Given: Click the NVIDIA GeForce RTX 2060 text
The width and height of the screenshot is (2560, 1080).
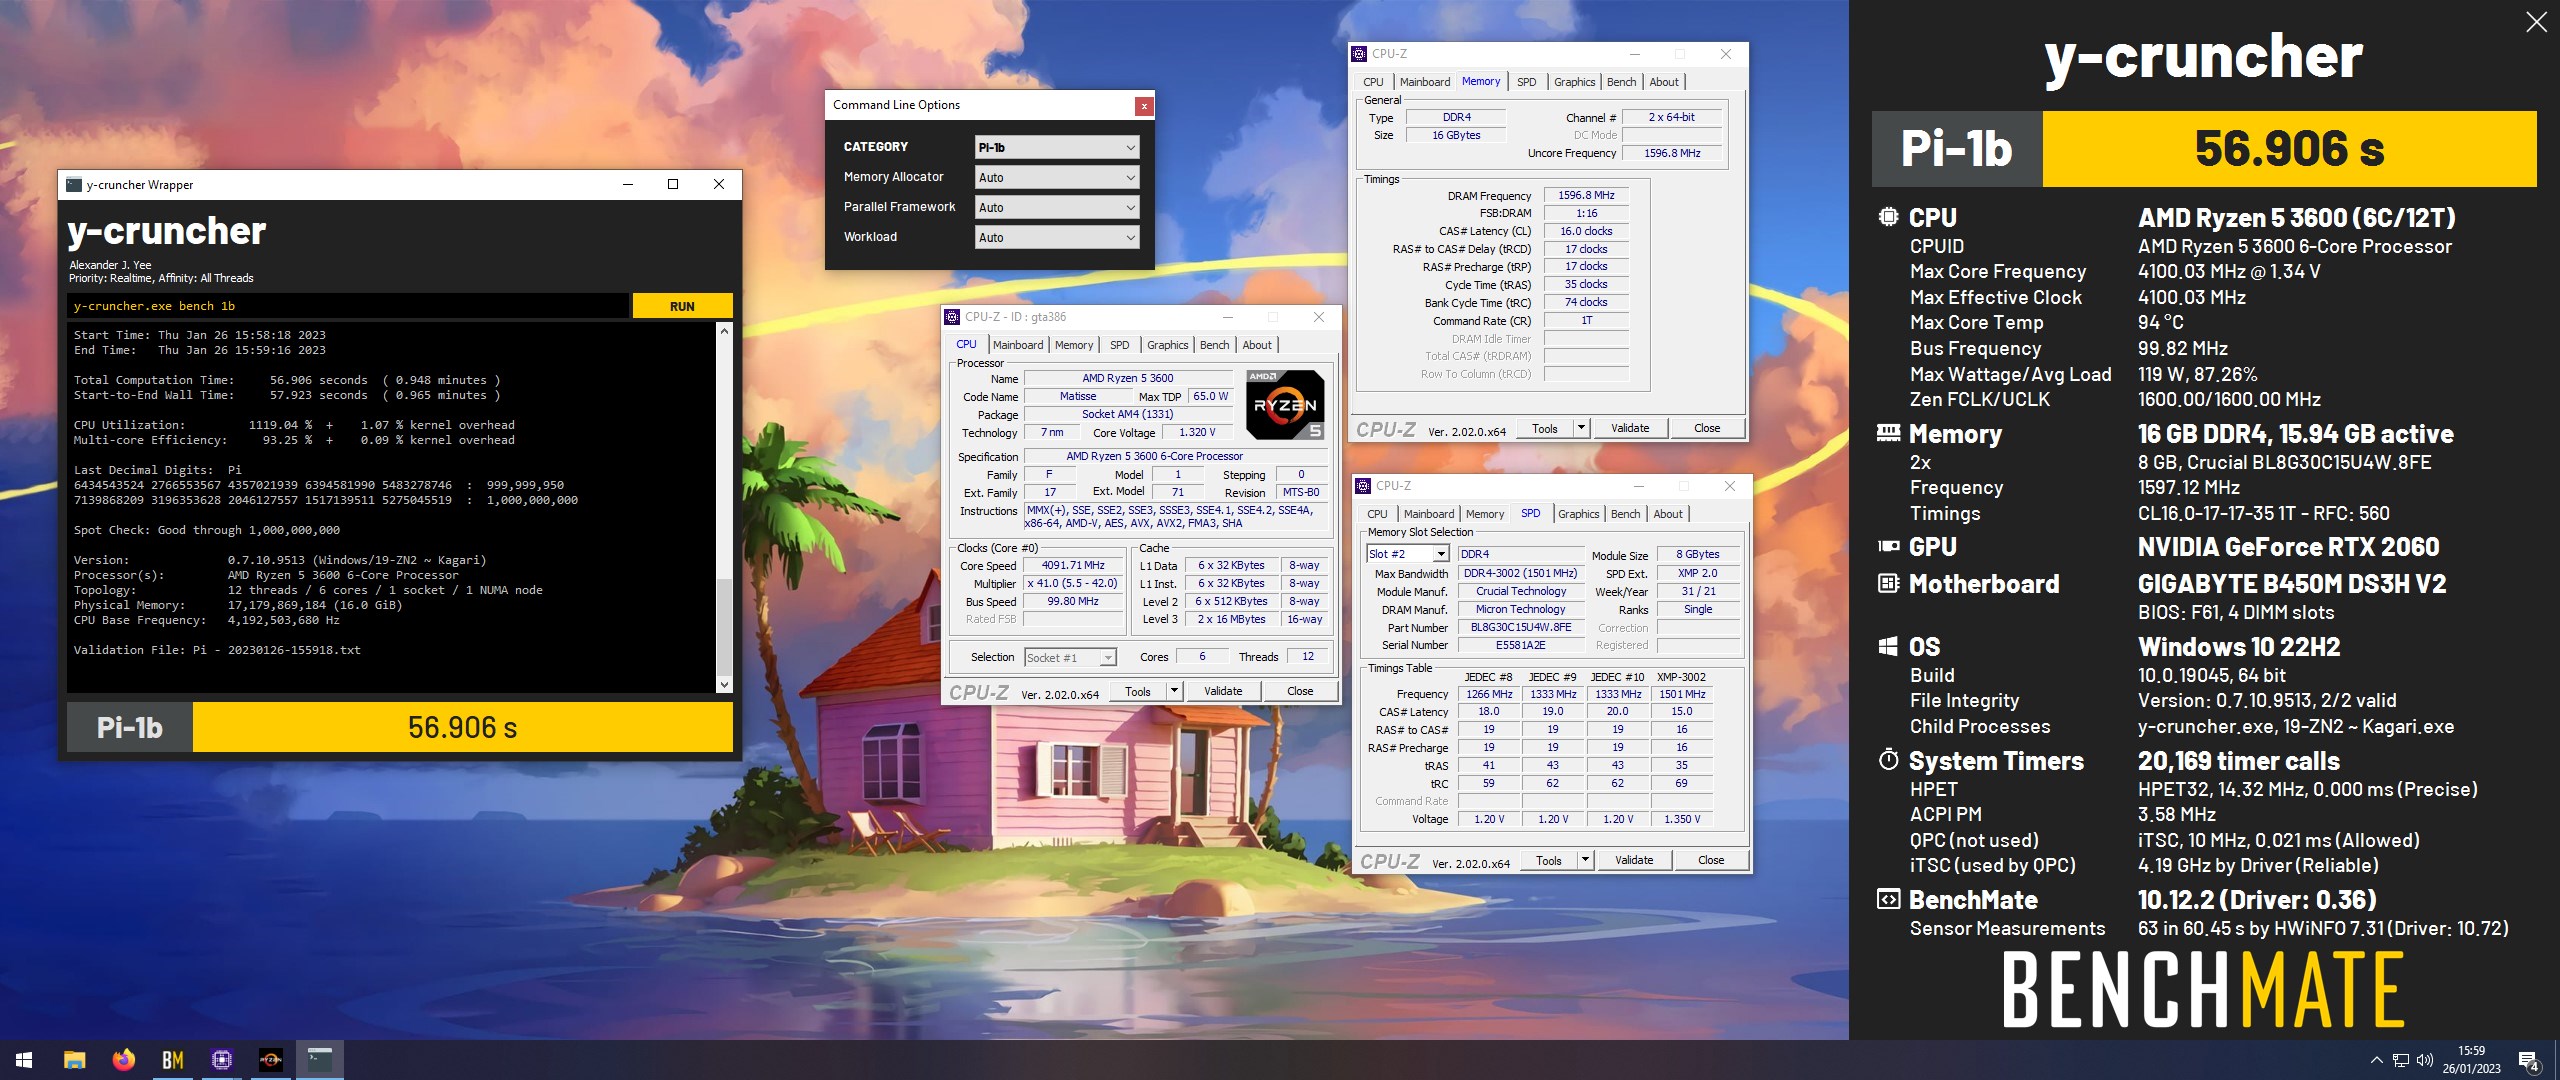Looking at the screenshot, I should tap(2288, 547).
